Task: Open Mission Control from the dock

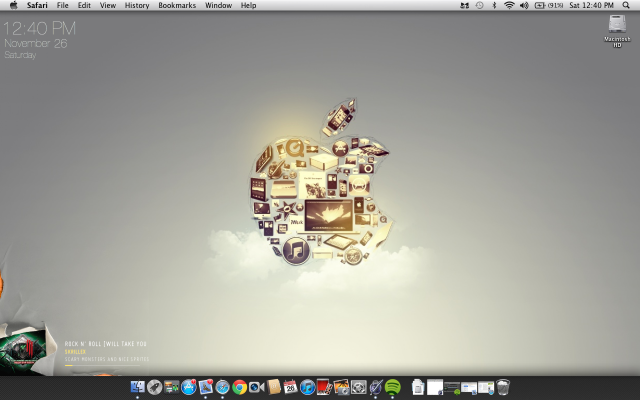Action: [x=171, y=387]
